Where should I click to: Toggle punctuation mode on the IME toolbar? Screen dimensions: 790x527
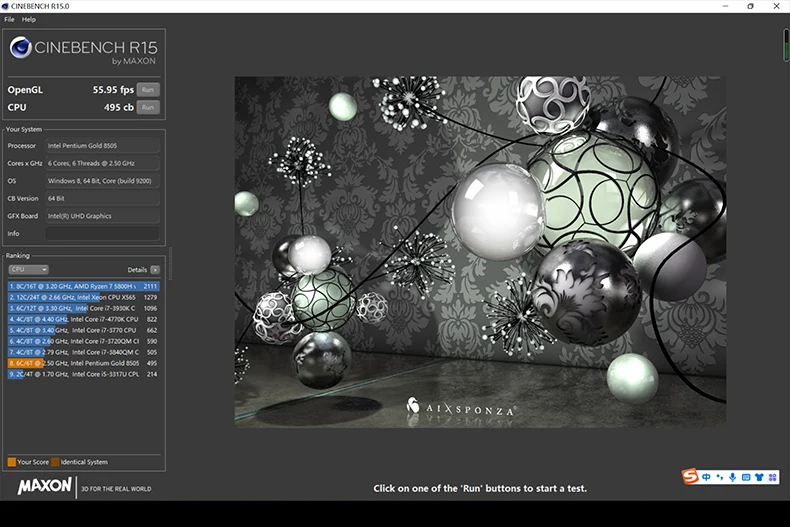click(x=719, y=477)
